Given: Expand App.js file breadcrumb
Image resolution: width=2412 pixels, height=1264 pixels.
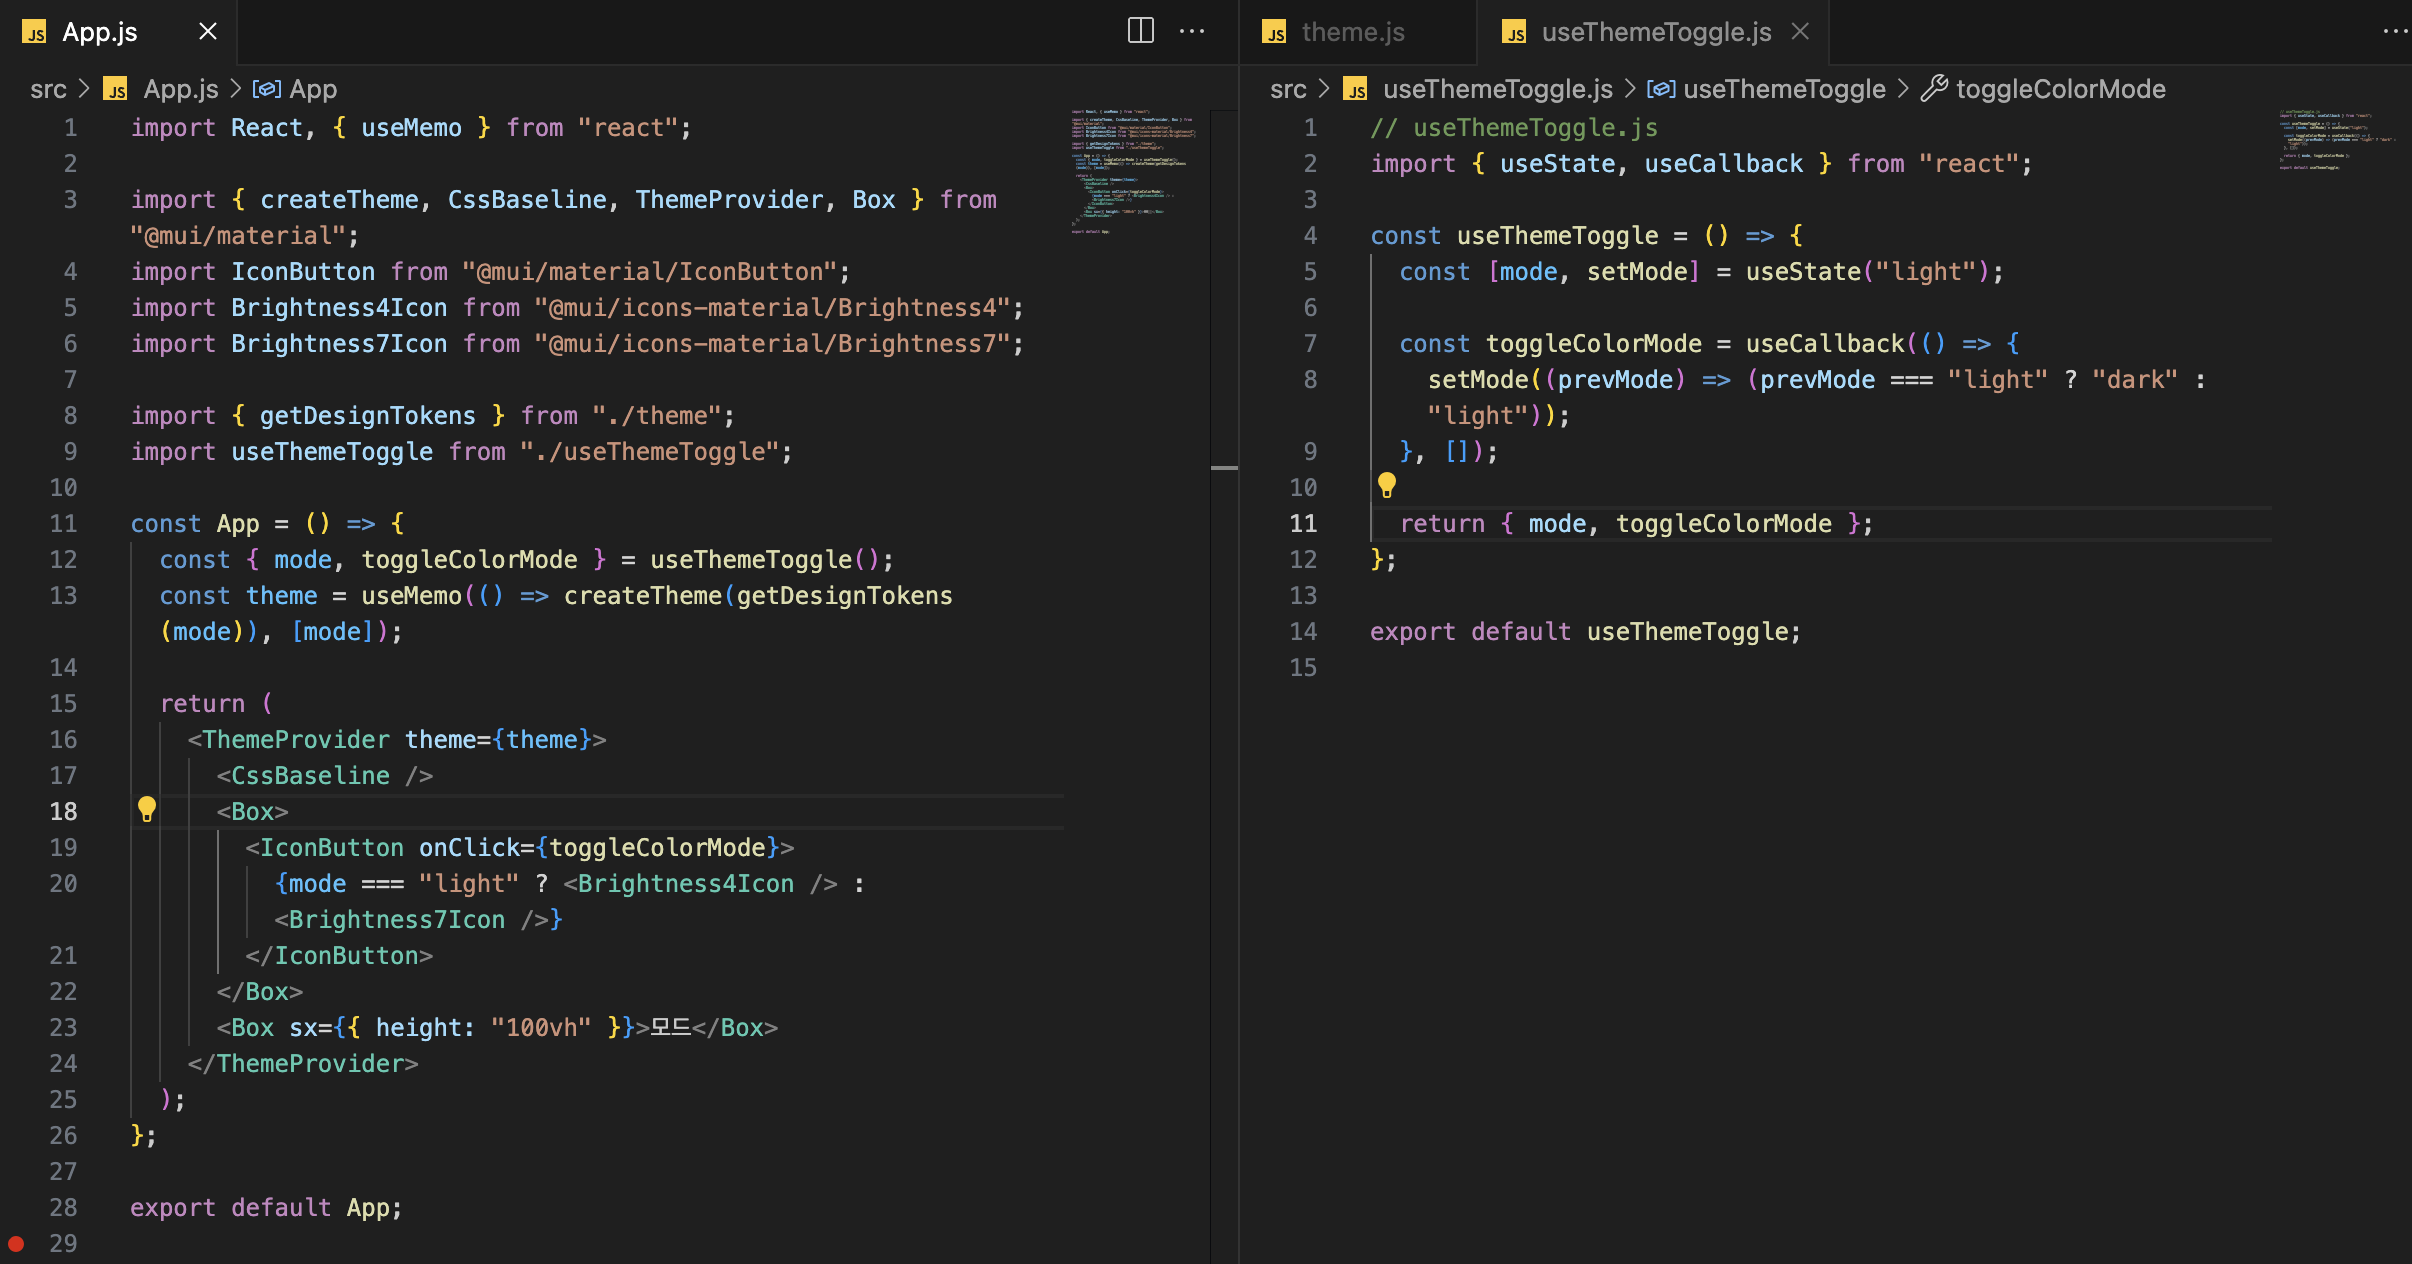Looking at the screenshot, I should click(180, 89).
